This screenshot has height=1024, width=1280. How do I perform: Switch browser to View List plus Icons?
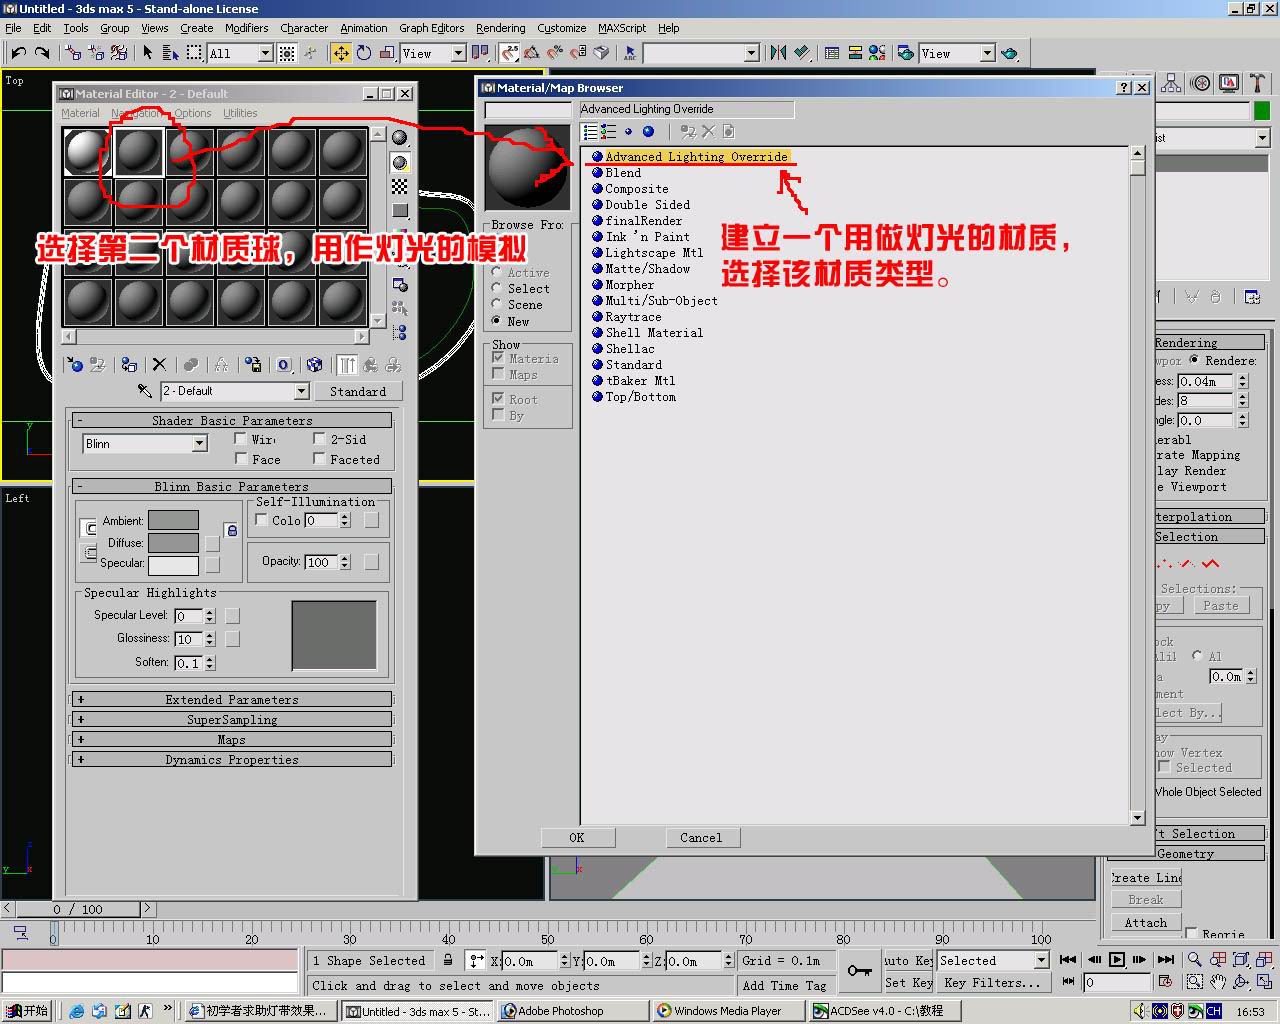[x=608, y=131]
